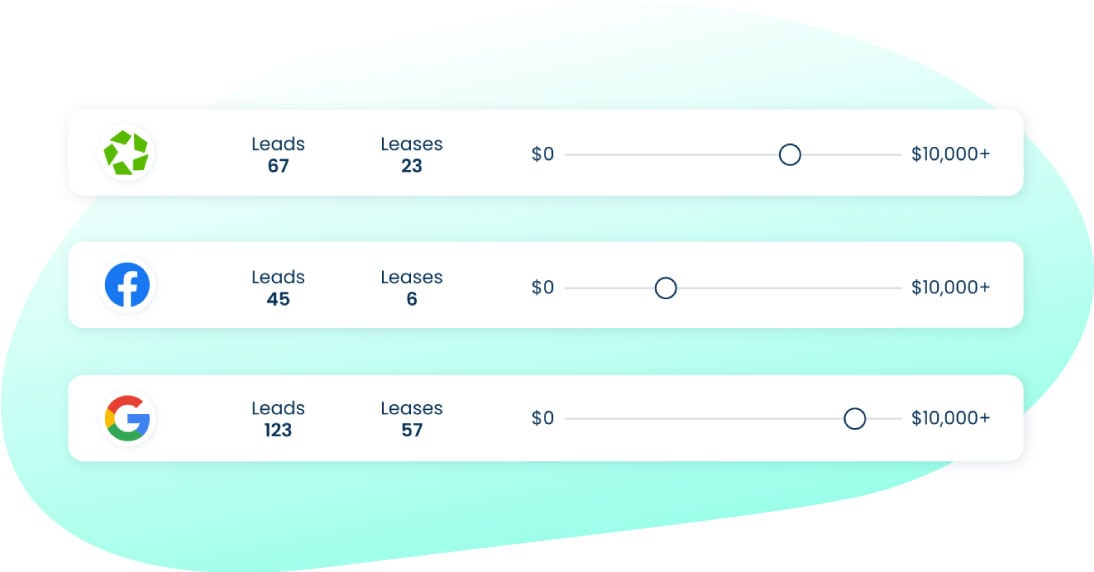Viewport: 1094px width, 572px height.
Task: Select the 45 leads count for Facebook
Action: pos(278,299)
